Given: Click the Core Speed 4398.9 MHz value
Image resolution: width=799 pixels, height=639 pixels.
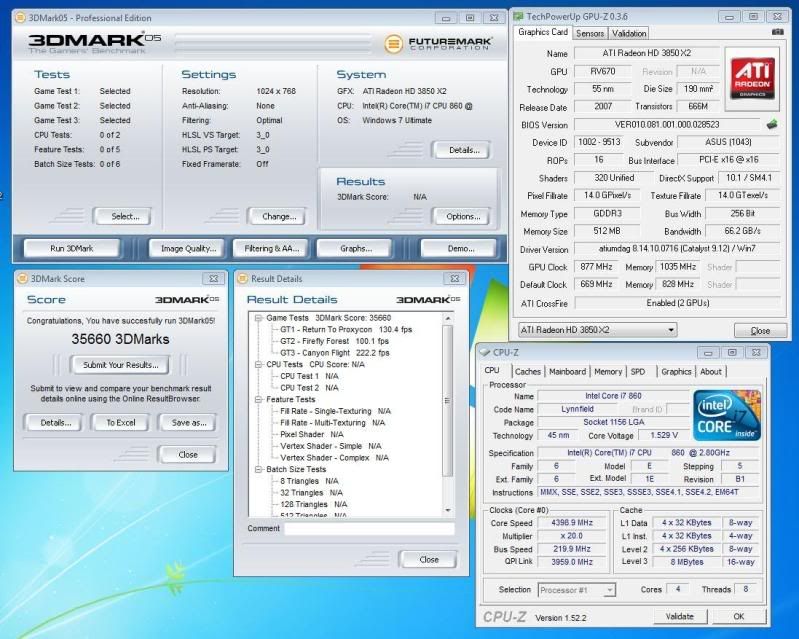Looking at the screenshot, I should pos(572,523).
